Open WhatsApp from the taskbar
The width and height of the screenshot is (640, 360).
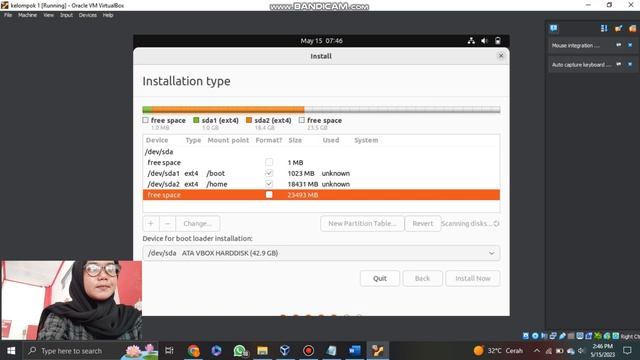click(240, 351)
